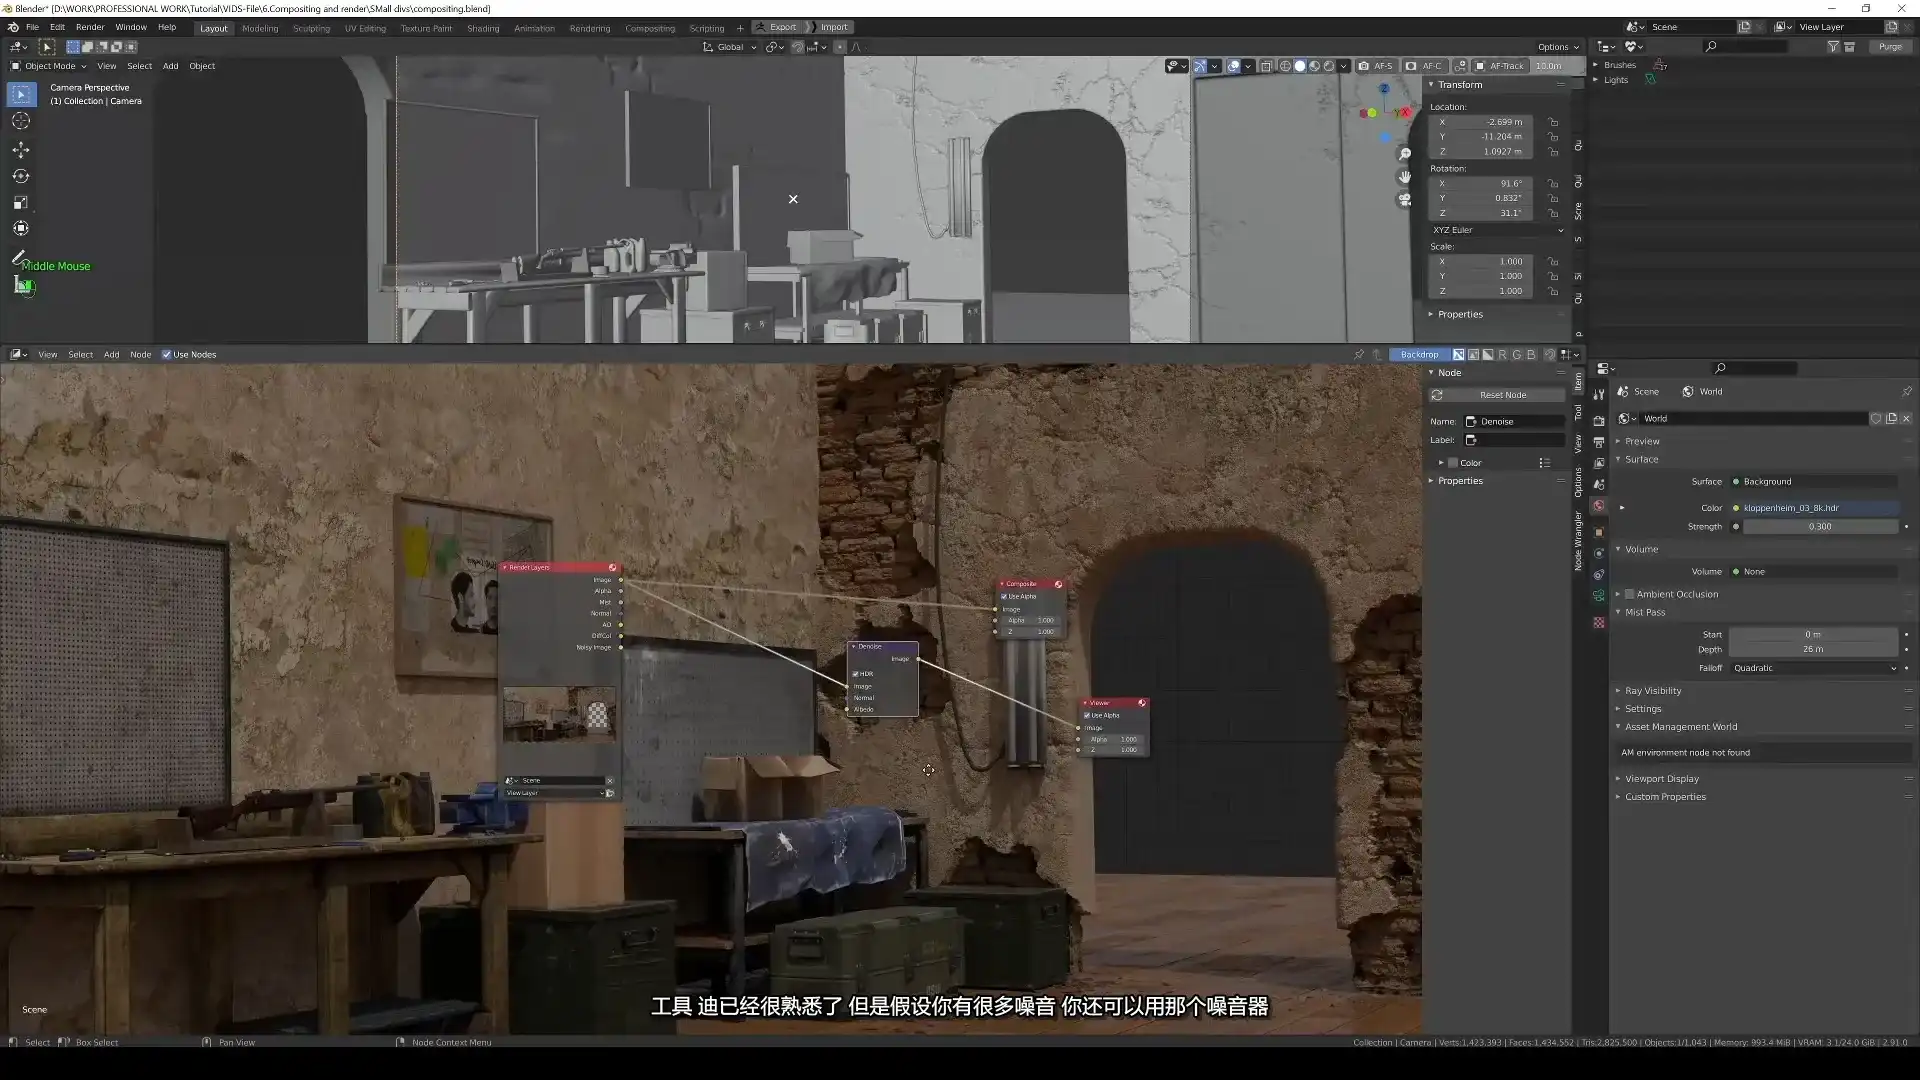1920x1080 pixels.
Task: Select the Move tool in the viewport toolbar
Action: coord(21,149)
